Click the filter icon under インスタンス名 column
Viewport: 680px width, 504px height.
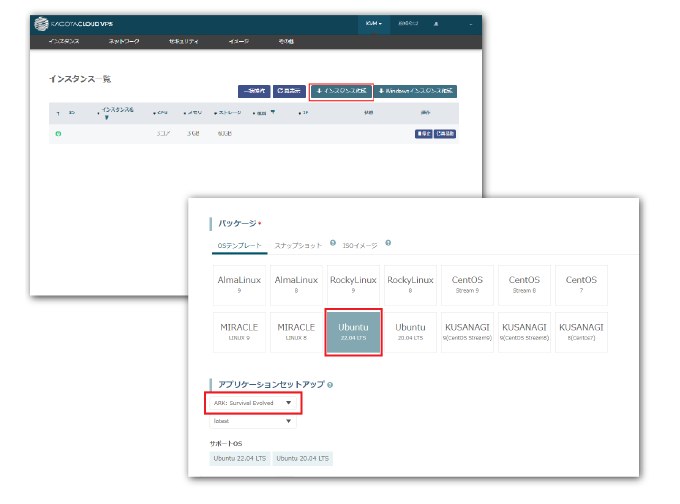(107, 118)
